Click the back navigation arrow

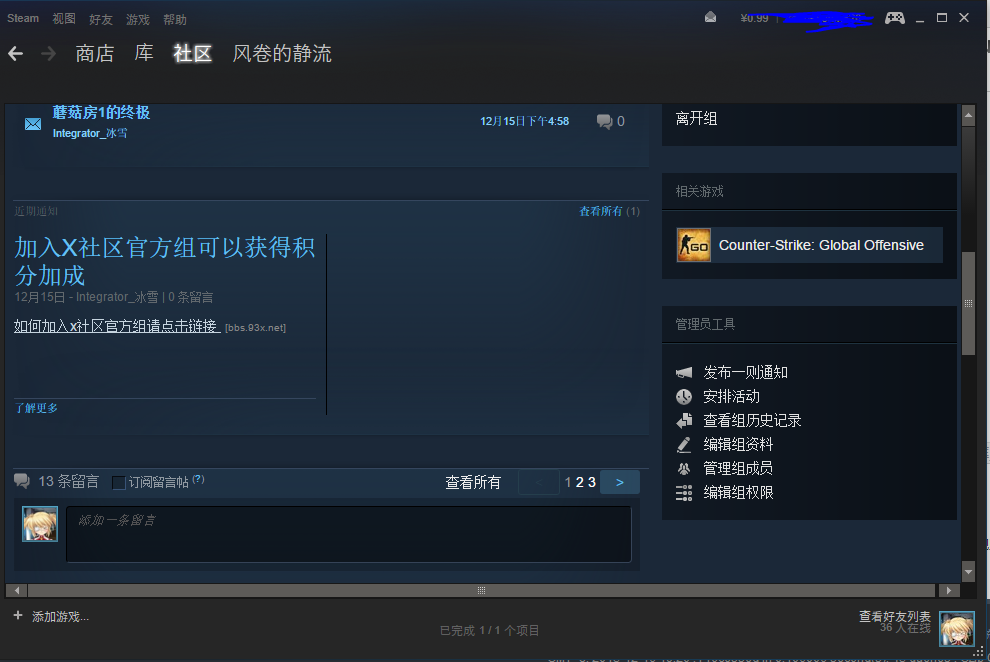tap(15, 53)
